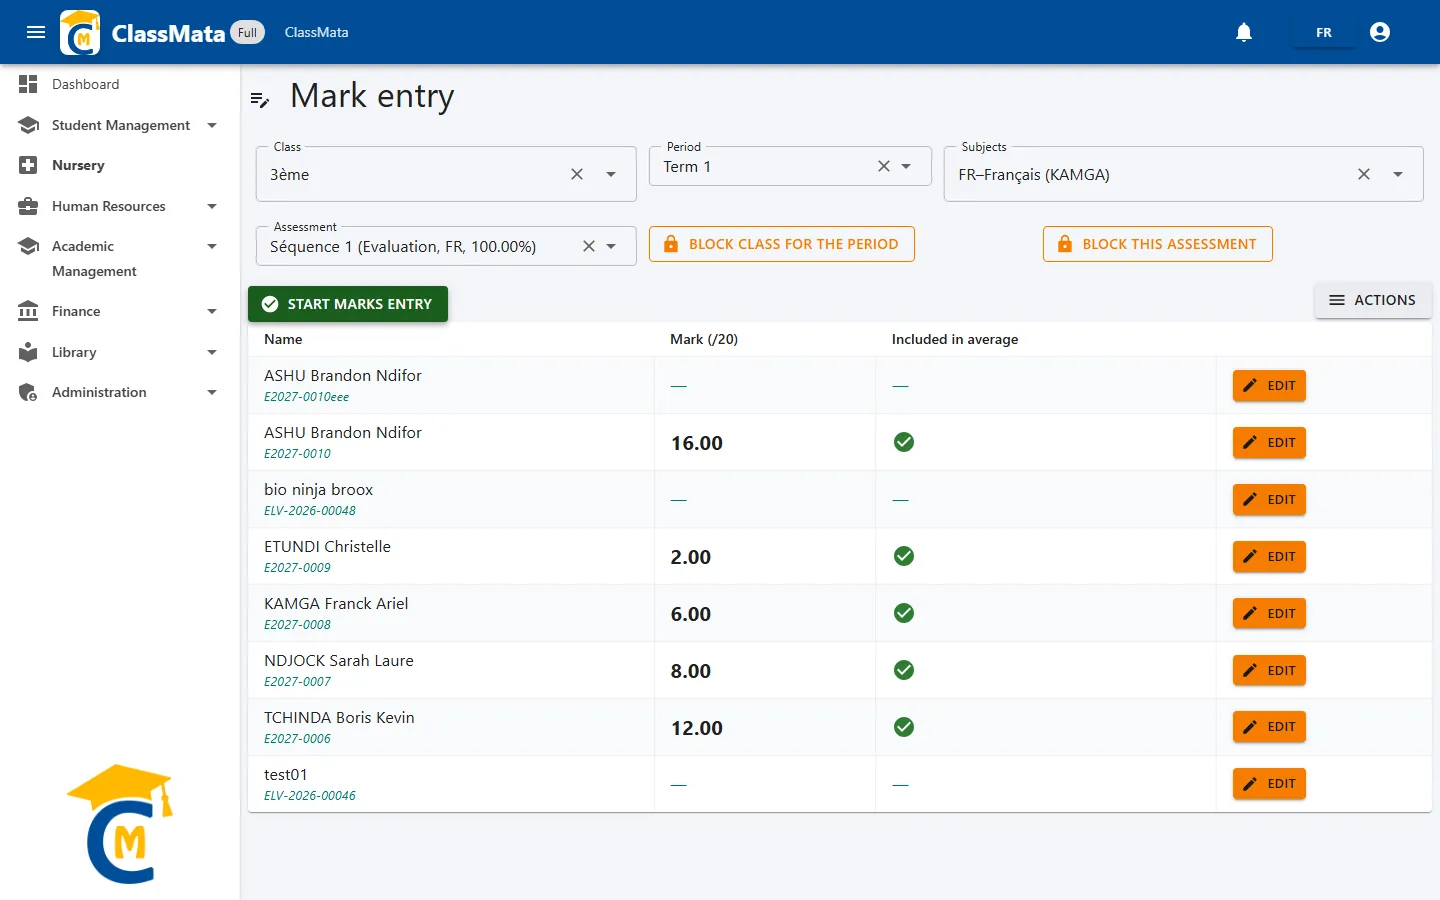The width and height of the screenshot is (1440, 900).
Task: Open the hamburger navigation menu
Action: coord(36,32)
